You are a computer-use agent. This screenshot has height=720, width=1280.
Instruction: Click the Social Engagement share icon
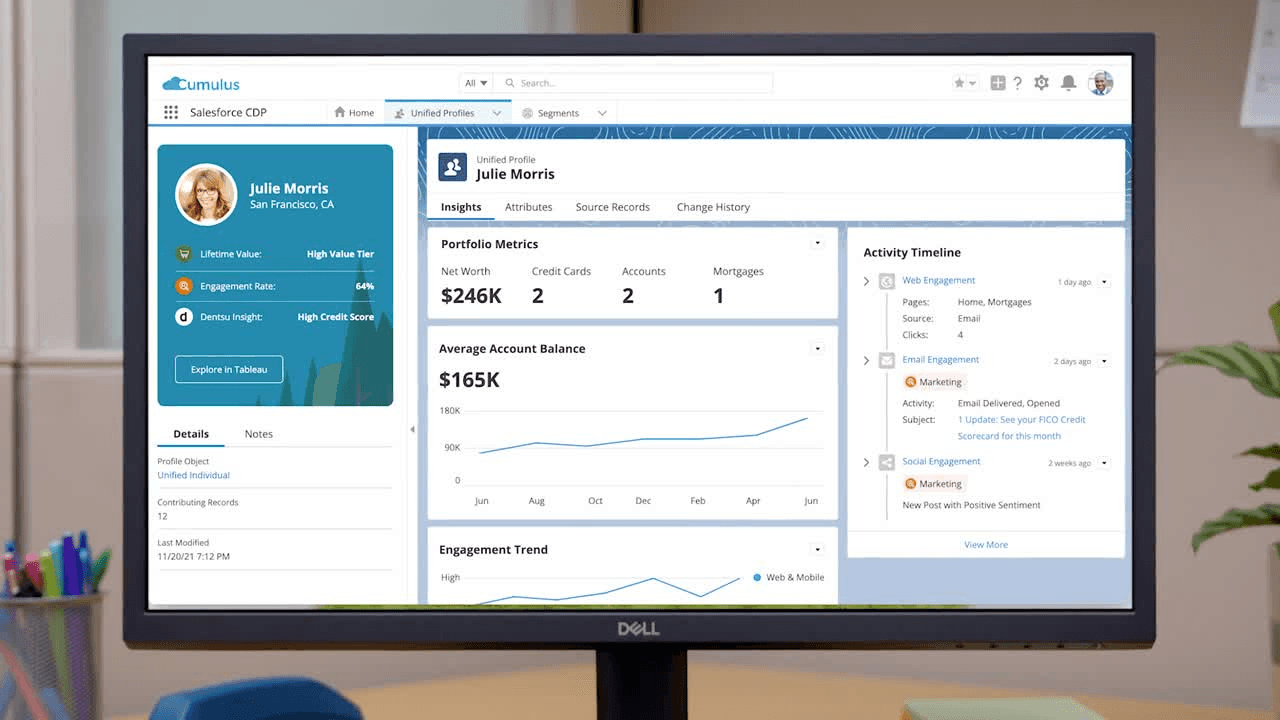pos(886,462)
